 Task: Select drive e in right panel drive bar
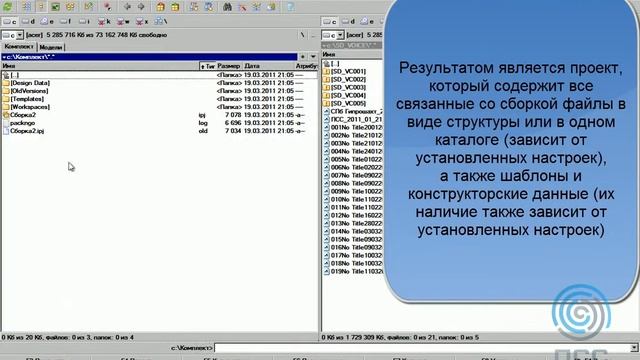pyautogui.click(x=367, y=21)
